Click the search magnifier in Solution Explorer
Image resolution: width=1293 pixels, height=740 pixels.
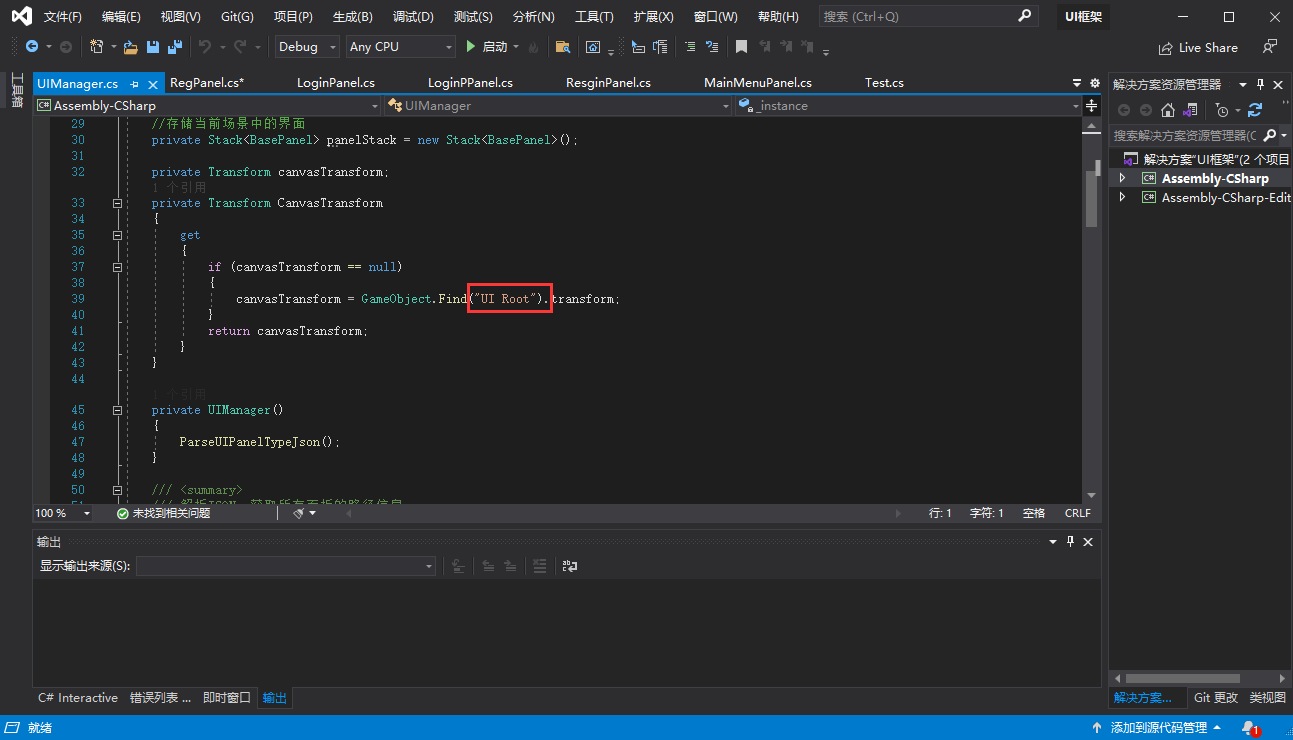tap(1270, 135)
